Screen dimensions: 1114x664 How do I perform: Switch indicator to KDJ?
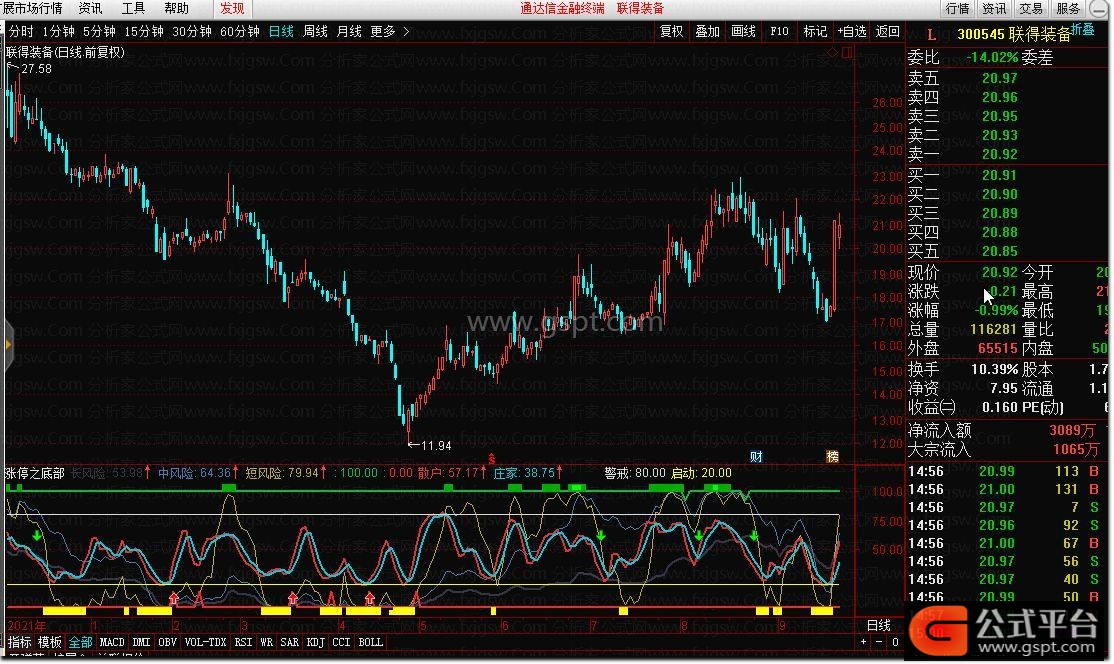coord(315,642)
